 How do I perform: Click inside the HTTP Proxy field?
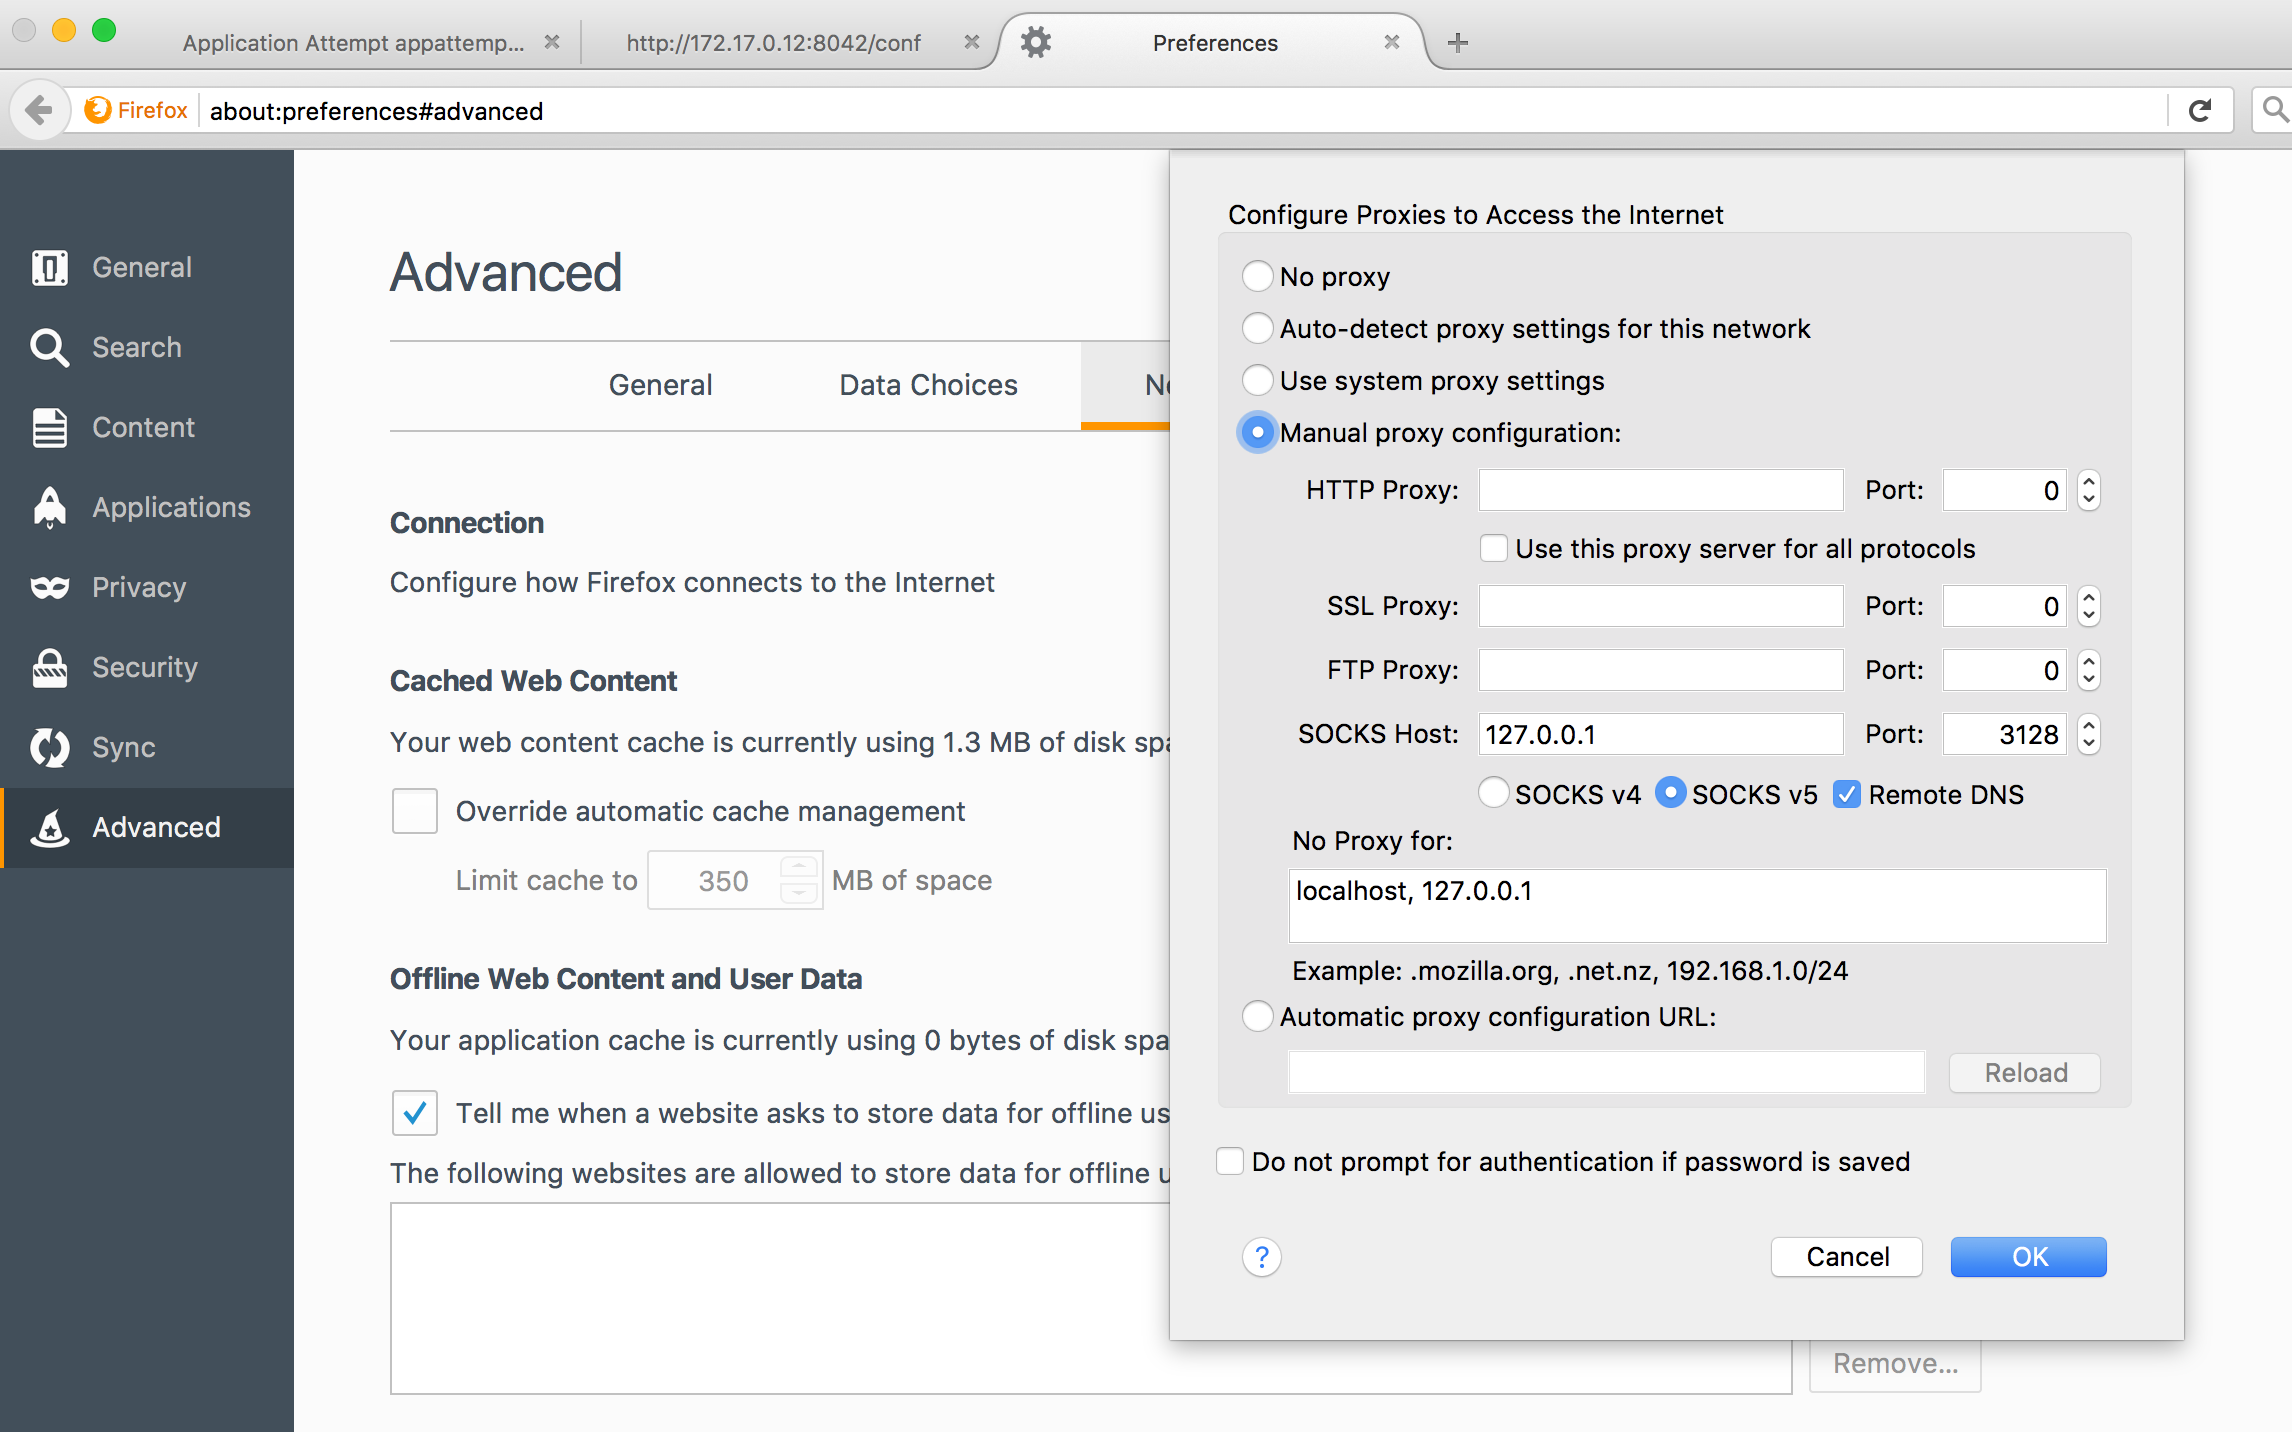1659,490
